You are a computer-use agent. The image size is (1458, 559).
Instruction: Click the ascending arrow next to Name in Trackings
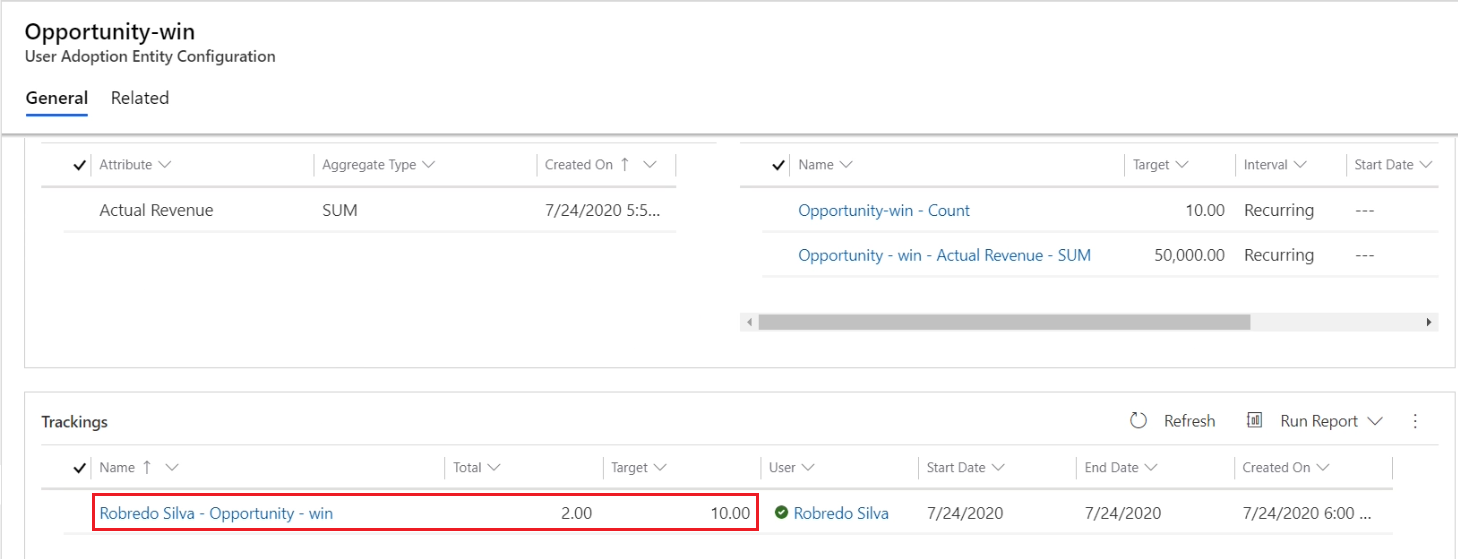click(x=146, y=467)
